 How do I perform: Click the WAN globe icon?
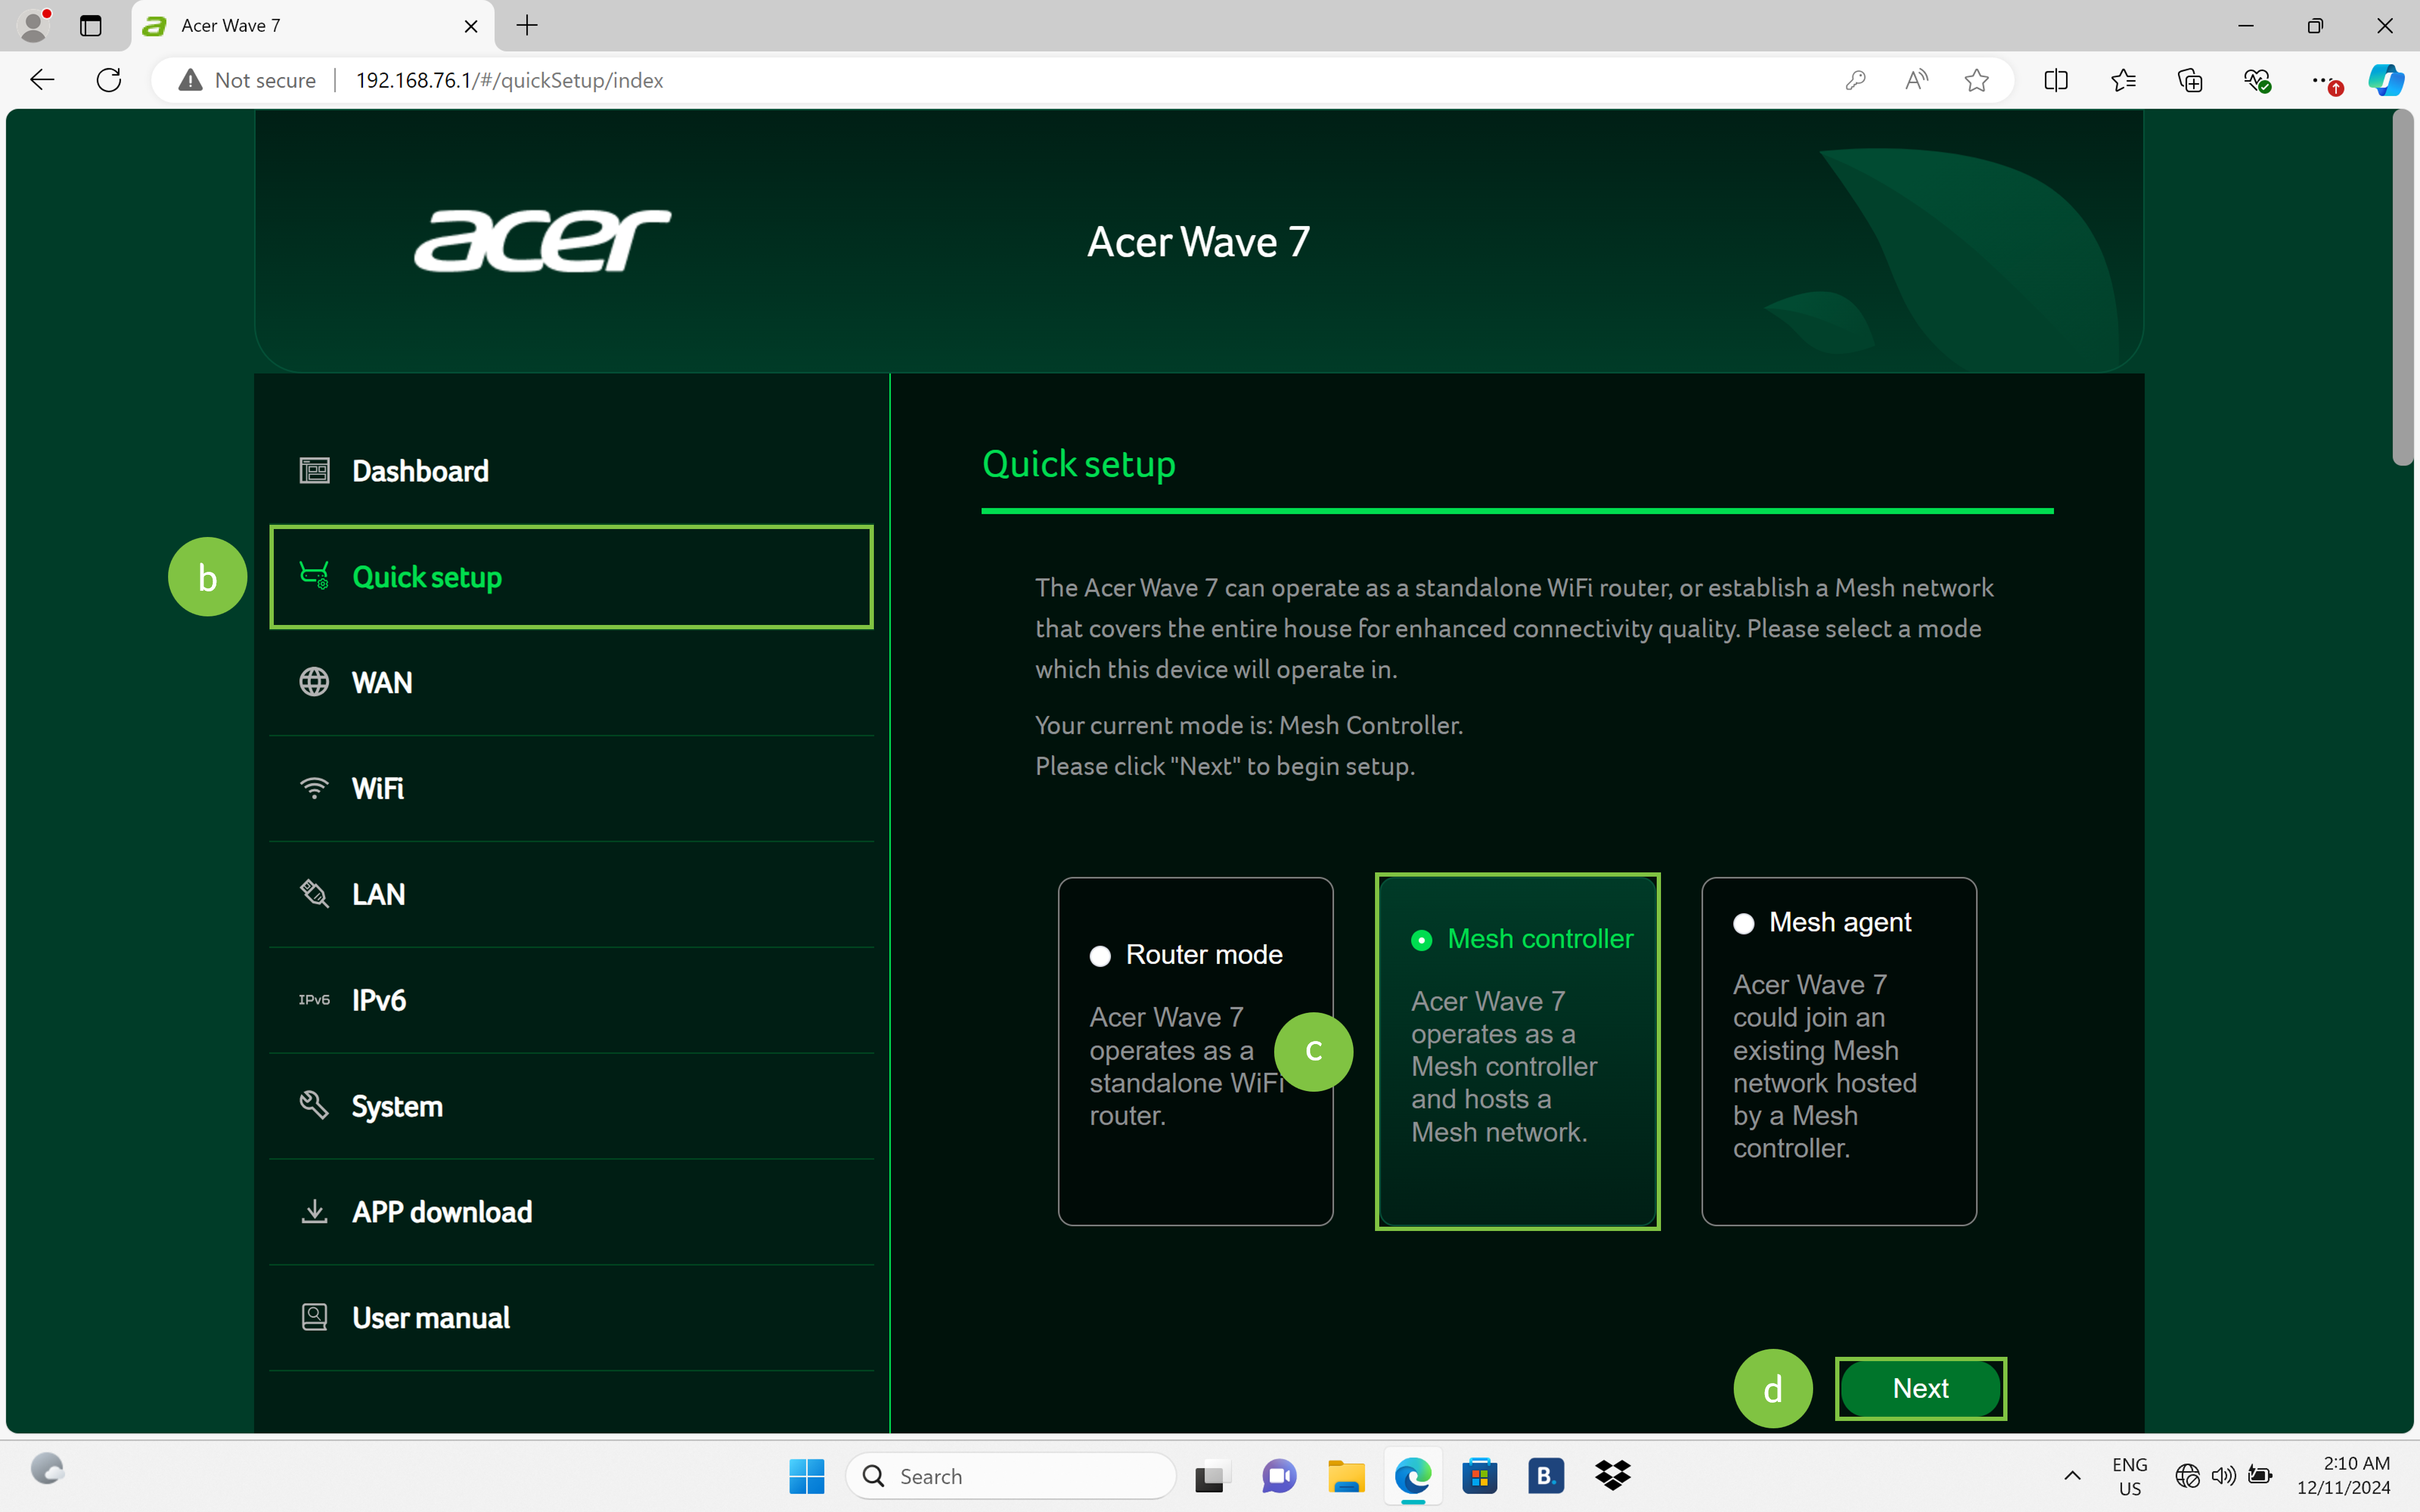pyautogui.click(x=314, y=682)
